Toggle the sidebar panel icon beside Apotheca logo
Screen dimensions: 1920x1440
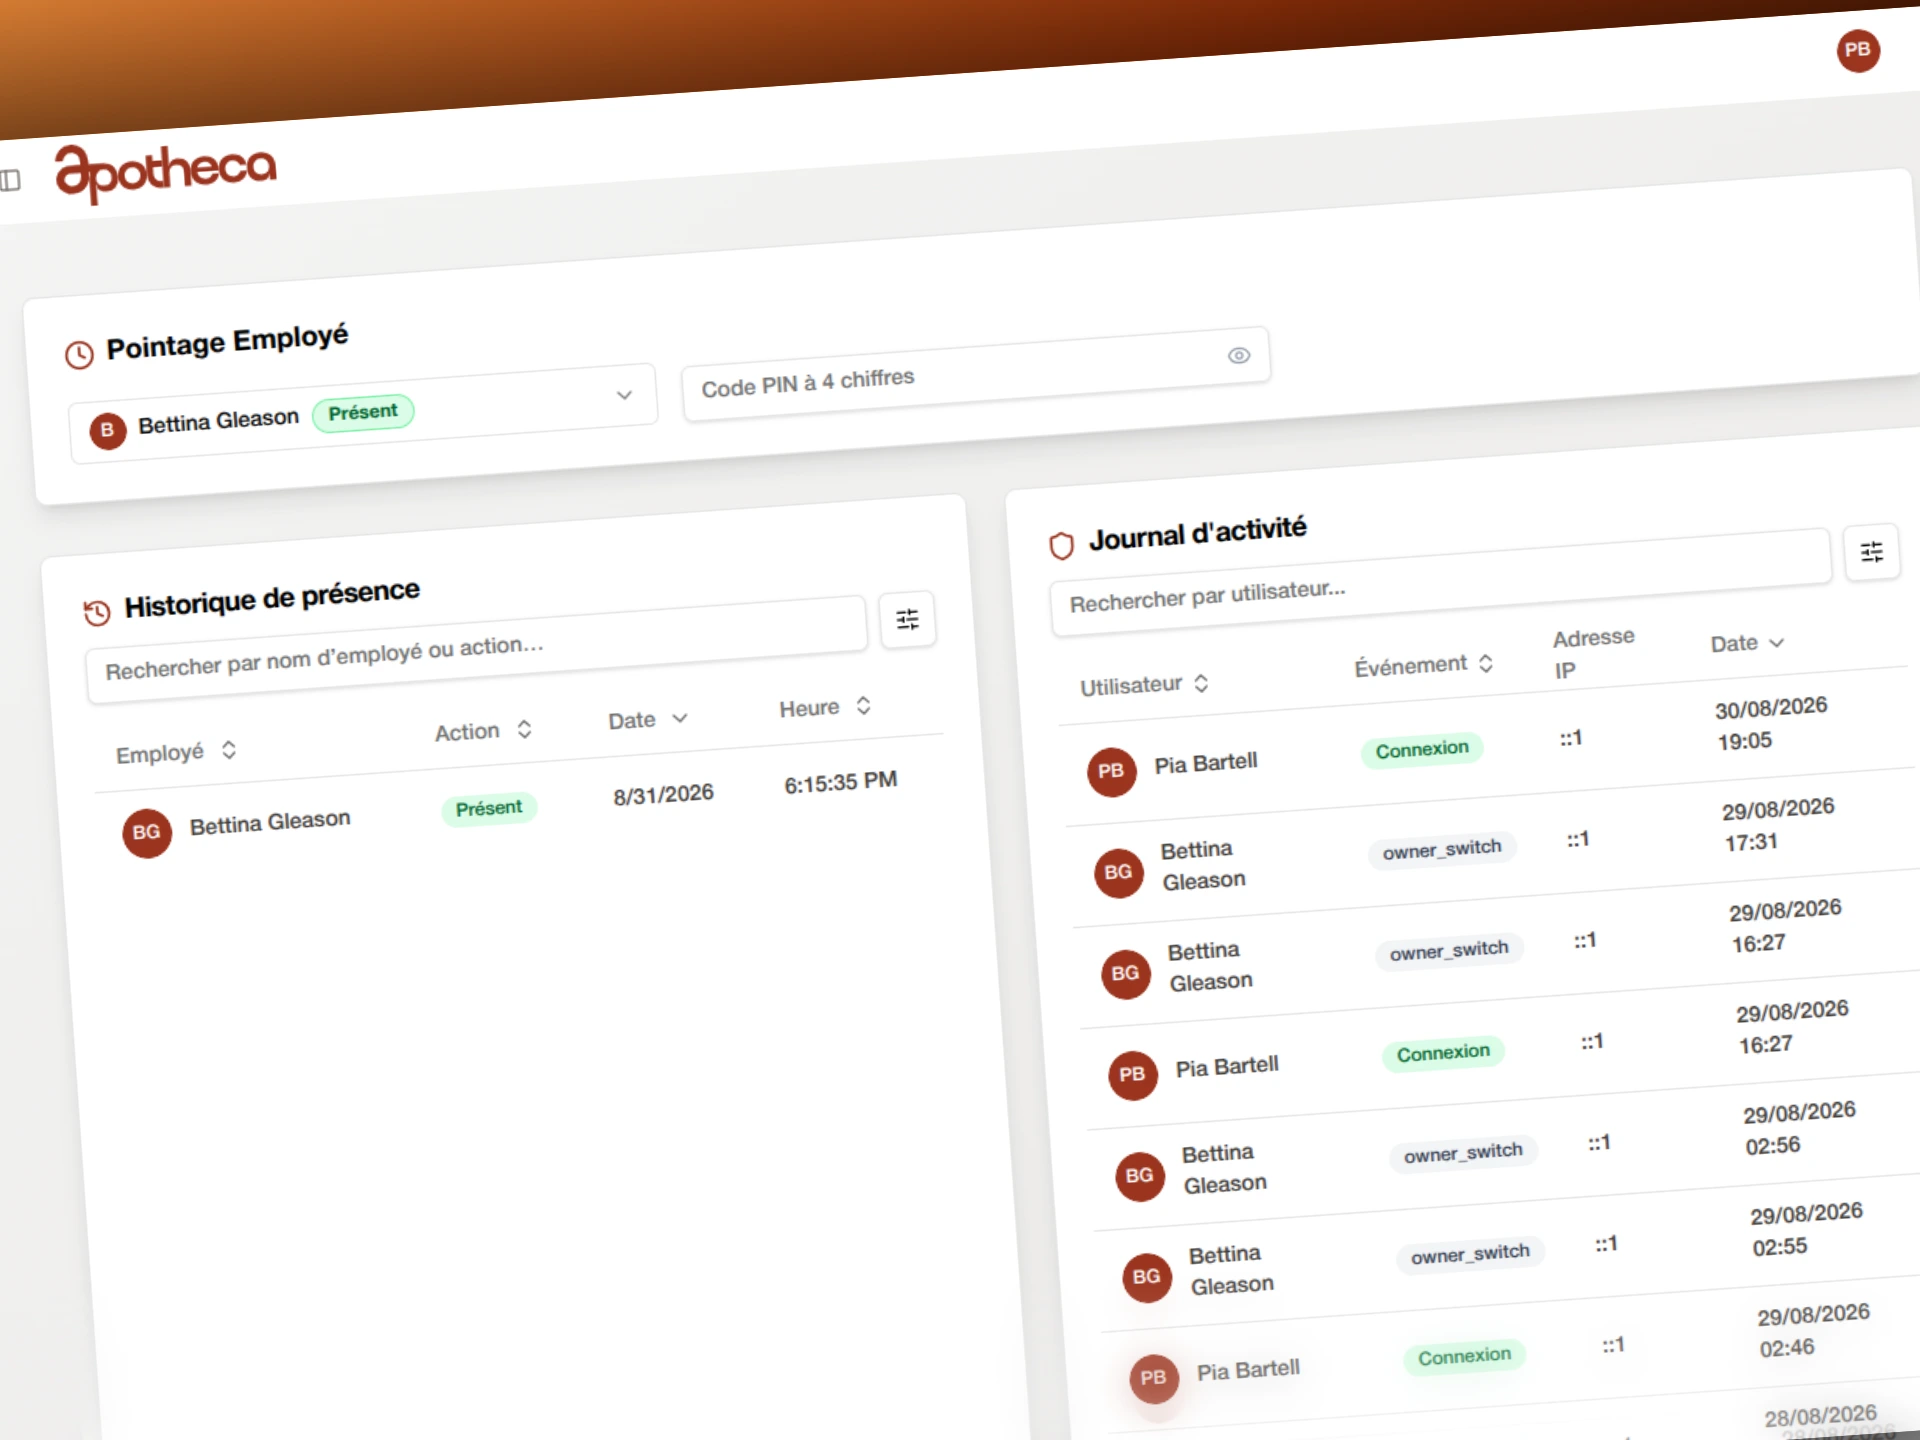tap(10, 181)
